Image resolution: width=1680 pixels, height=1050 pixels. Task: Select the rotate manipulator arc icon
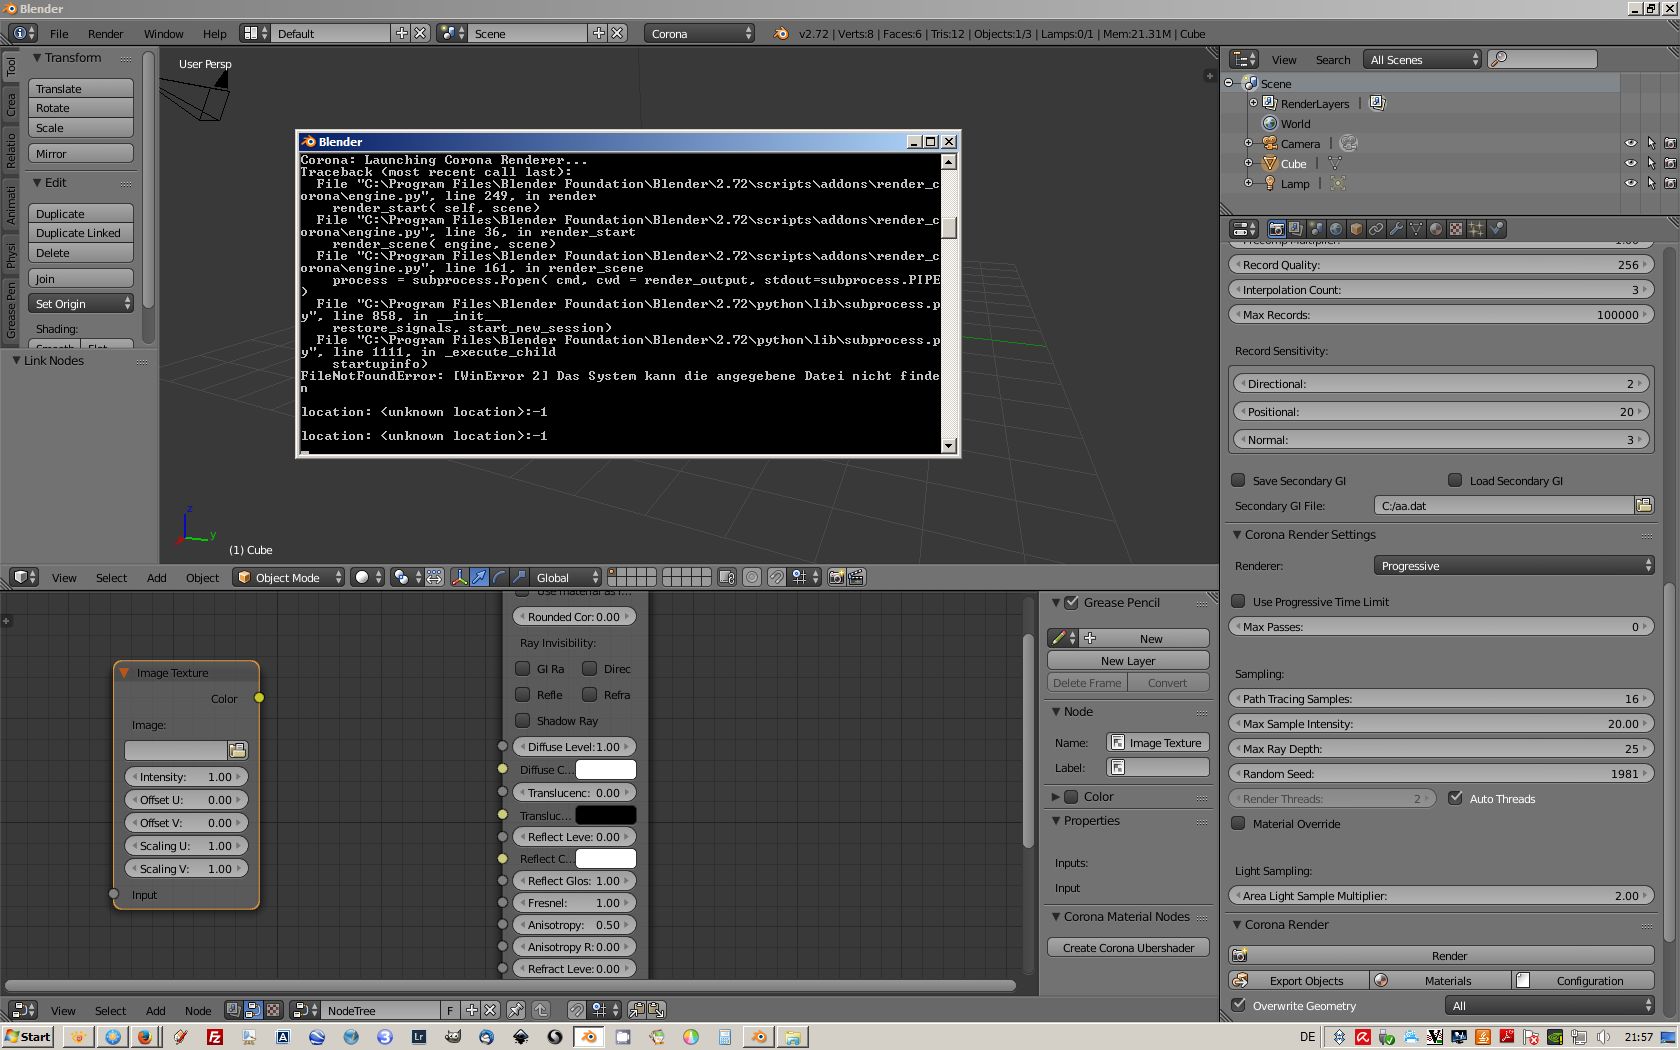[499, 577]
